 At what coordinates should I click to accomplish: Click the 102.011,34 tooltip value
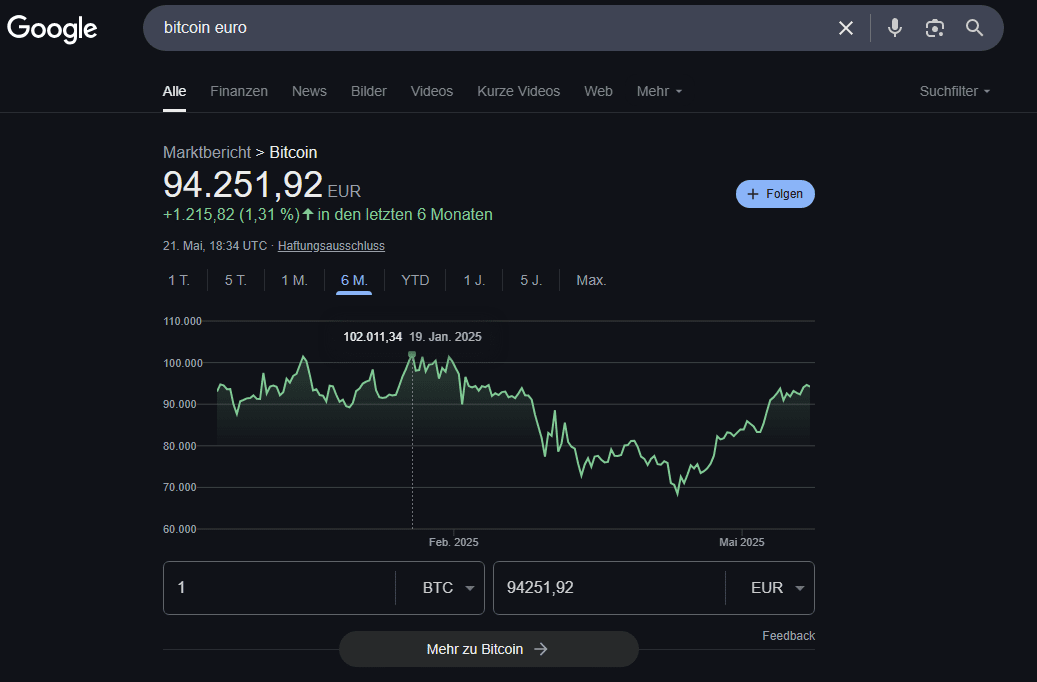pyautogui.click(x=372, y=337)
